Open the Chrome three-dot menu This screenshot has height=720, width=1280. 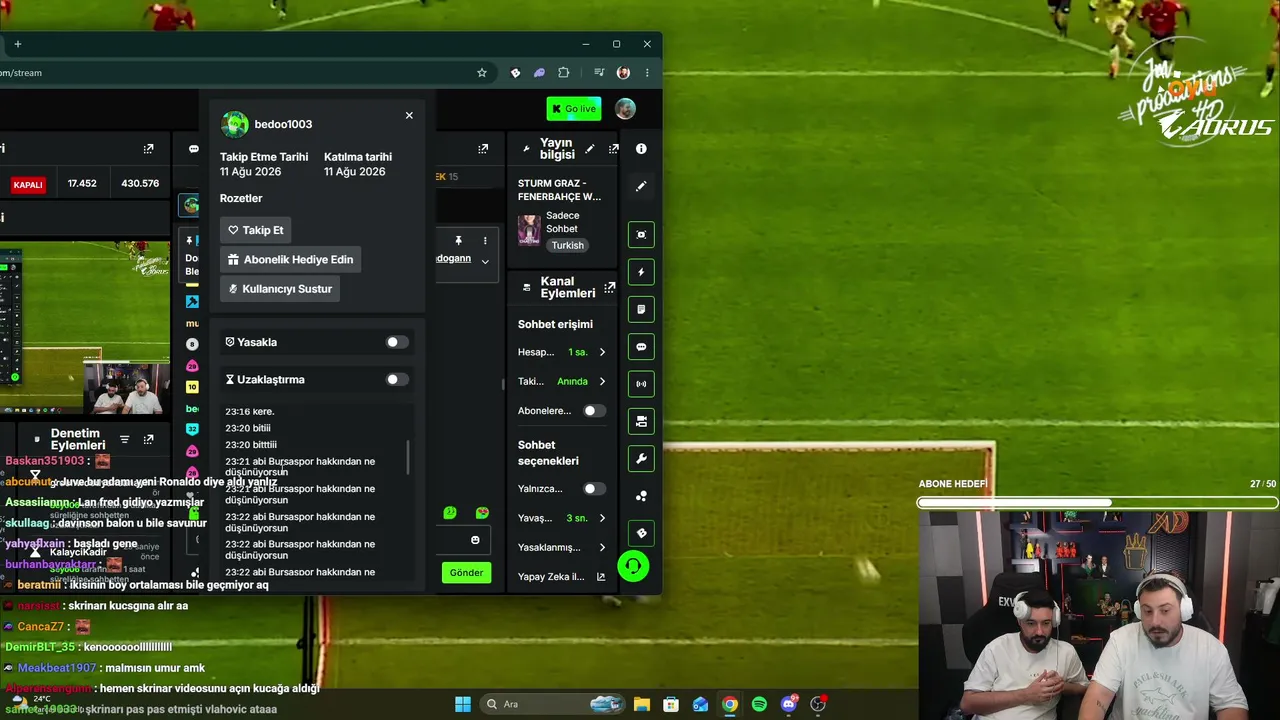(647, 73)
